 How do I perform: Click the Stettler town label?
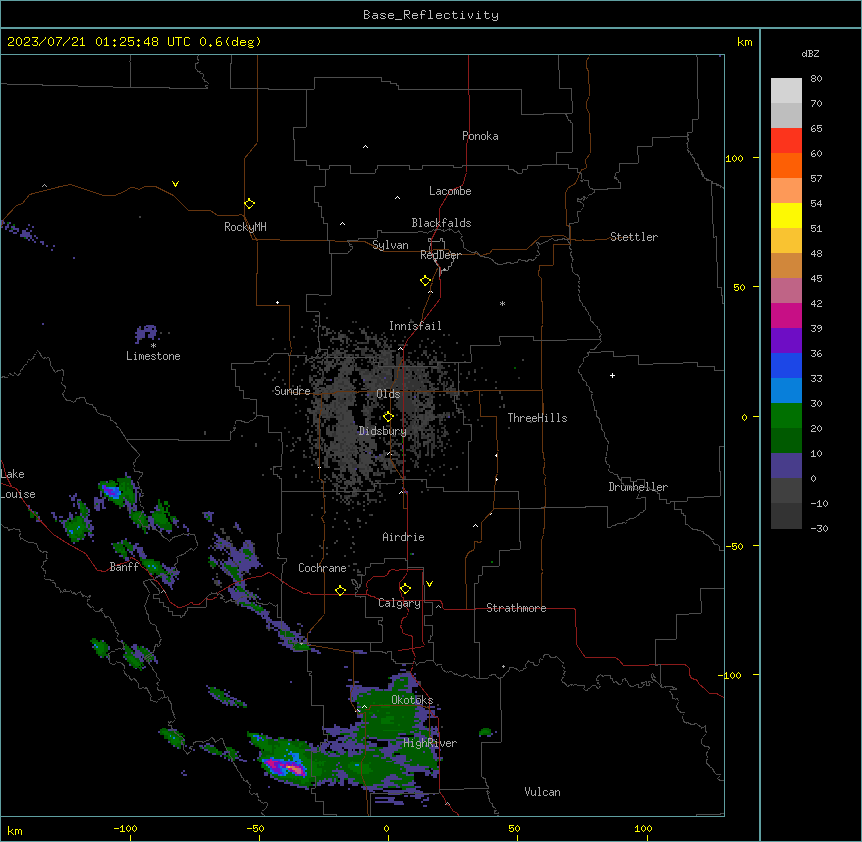click(634, 237)
